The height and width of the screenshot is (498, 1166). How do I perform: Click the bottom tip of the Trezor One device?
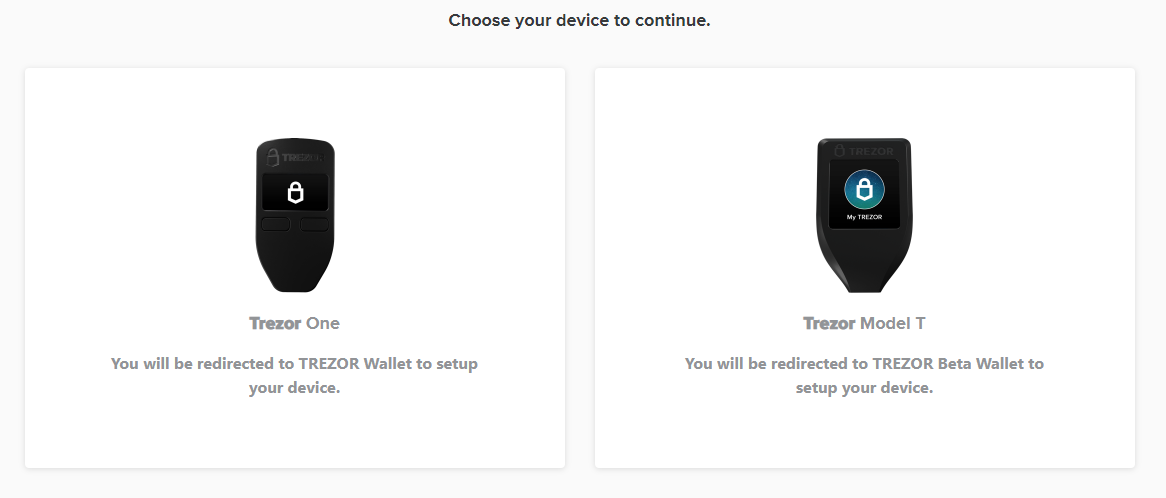[294, 282]
